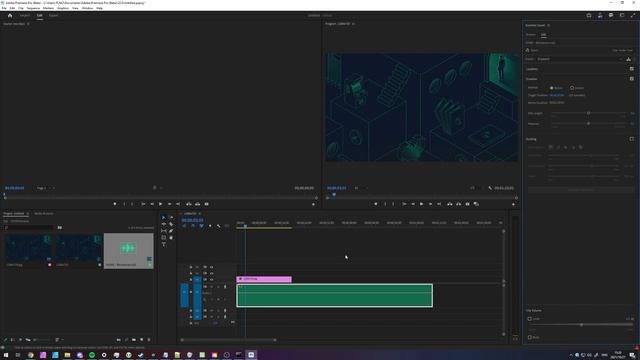Create a new bin in Project panel
The image size is (640, 360).
tap(134, 340)
